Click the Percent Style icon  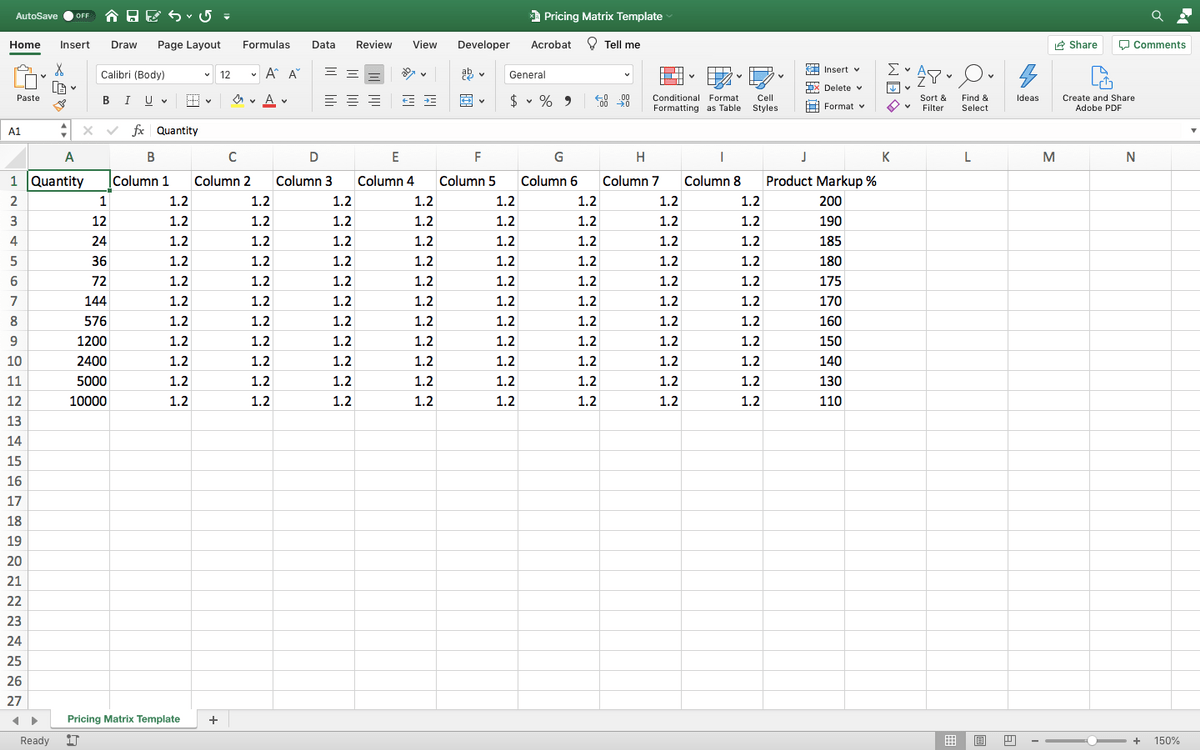tap(546, 101)
